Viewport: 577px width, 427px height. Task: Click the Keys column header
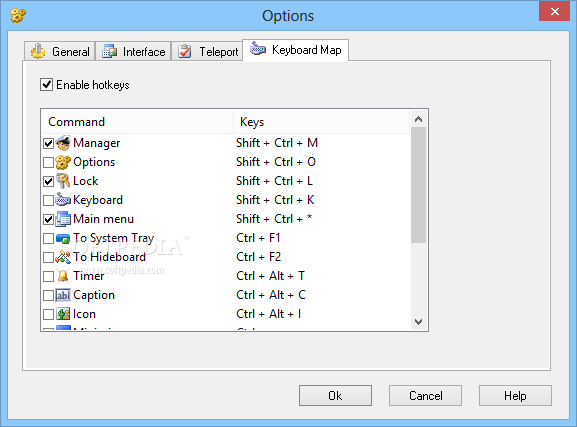321,122
